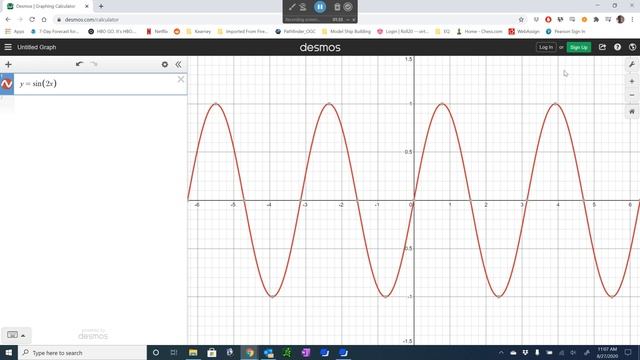
Task: Undo the last expression change
Action: tap(79, 64)
